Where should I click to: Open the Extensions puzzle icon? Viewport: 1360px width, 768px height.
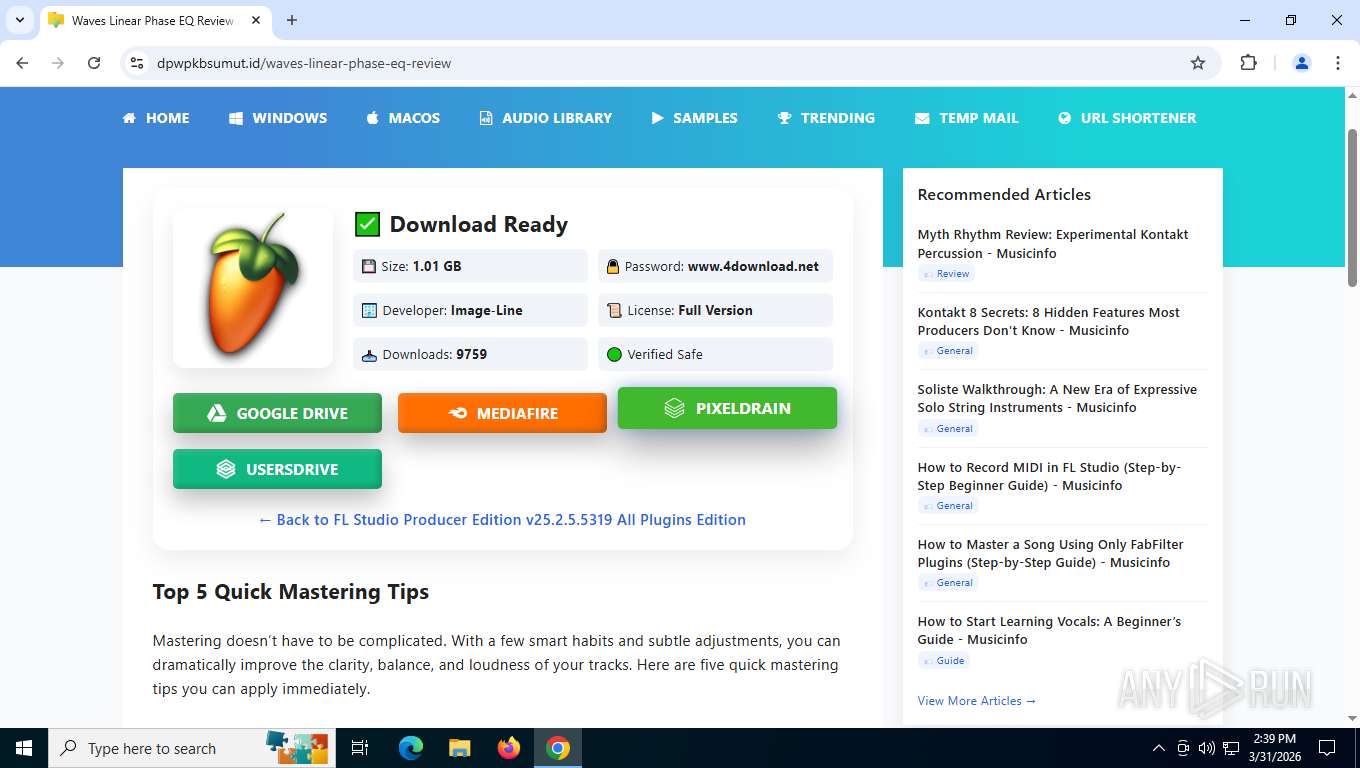1248,63
